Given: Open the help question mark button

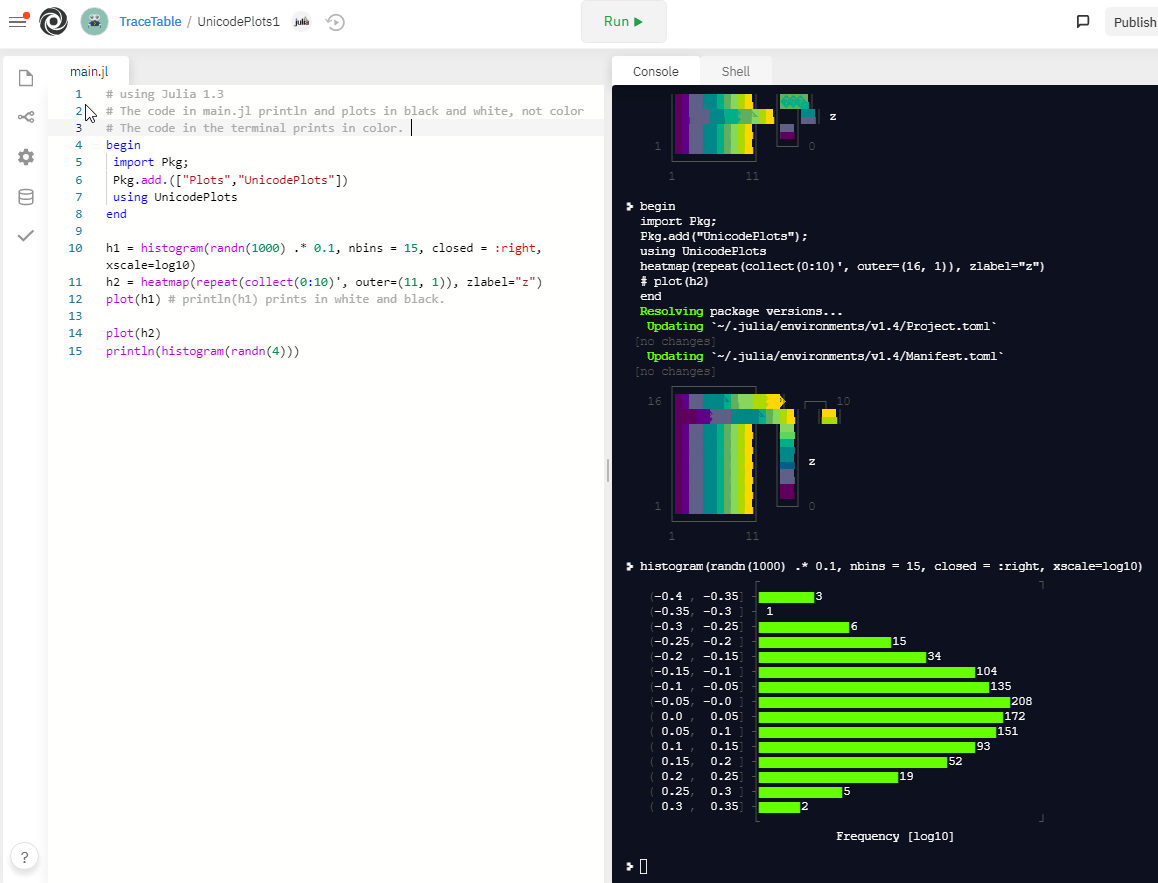Looking at the screenshot, I should 24,856.
